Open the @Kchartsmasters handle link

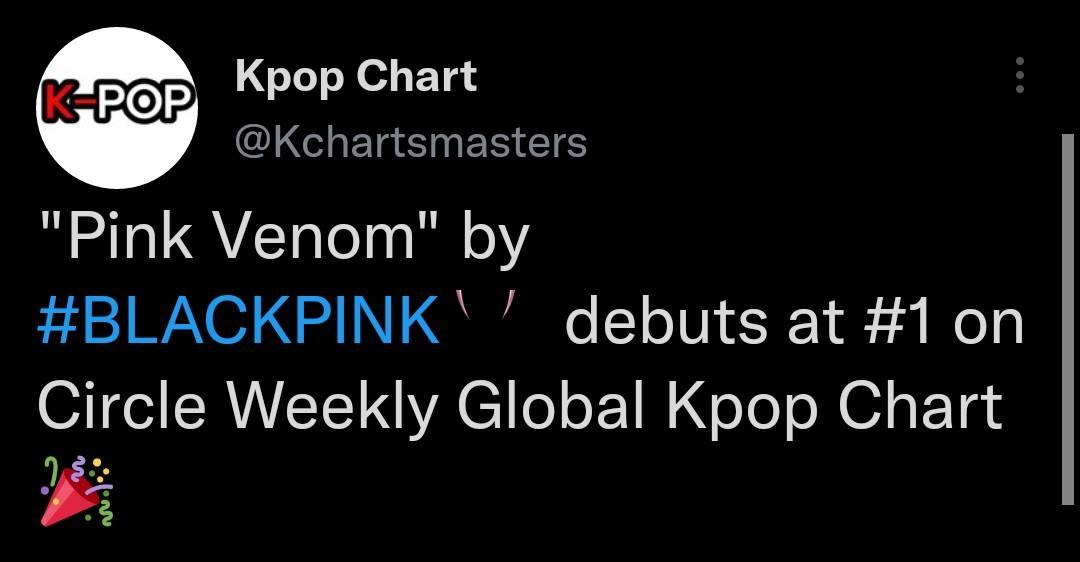(x=411, y=143)
